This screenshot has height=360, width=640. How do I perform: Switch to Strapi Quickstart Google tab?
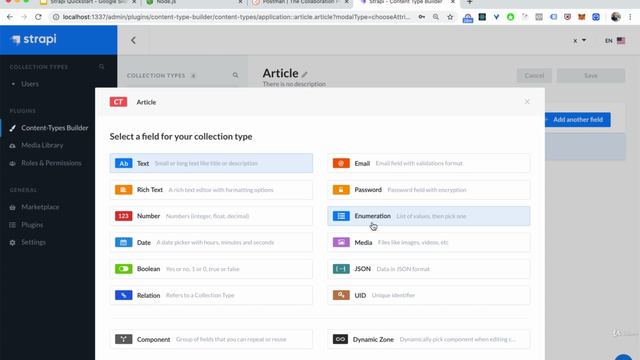coord(88,2)
